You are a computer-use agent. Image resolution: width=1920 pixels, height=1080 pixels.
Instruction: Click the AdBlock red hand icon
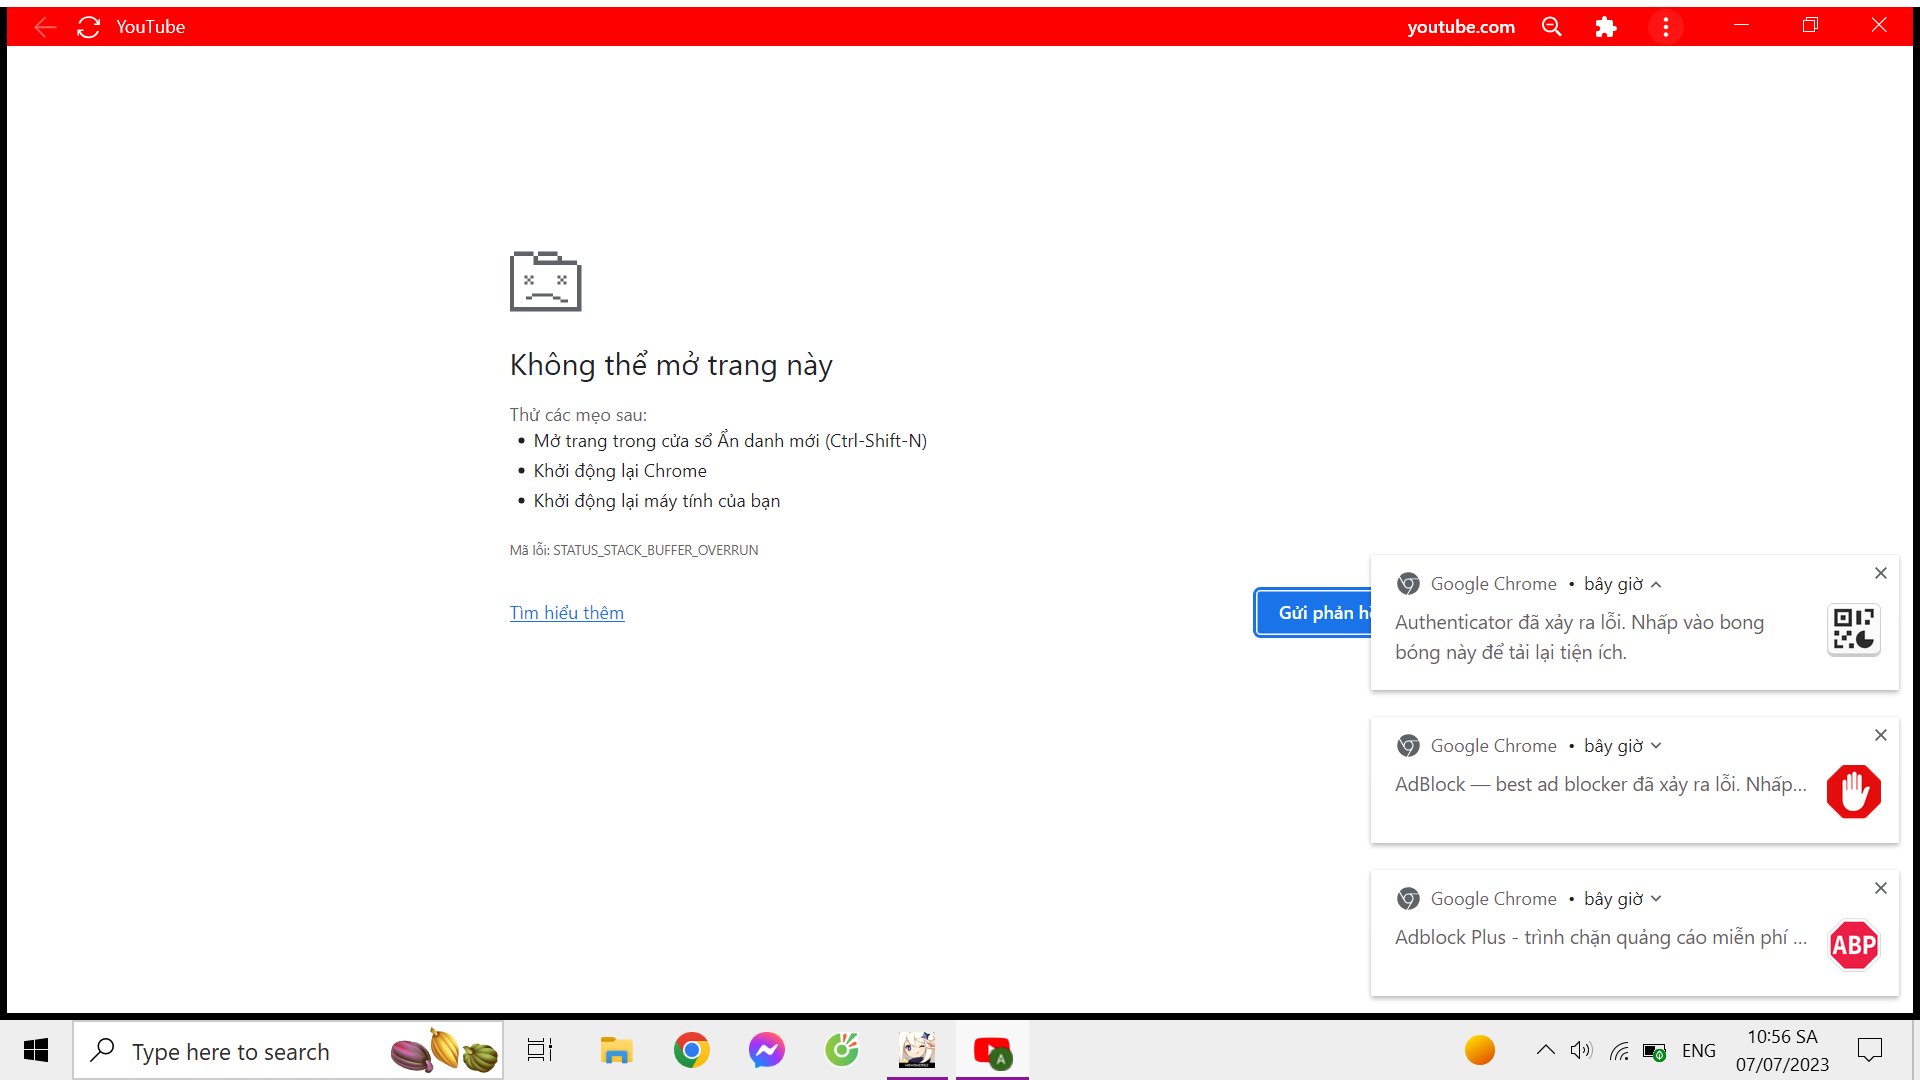pos(1854,792)
